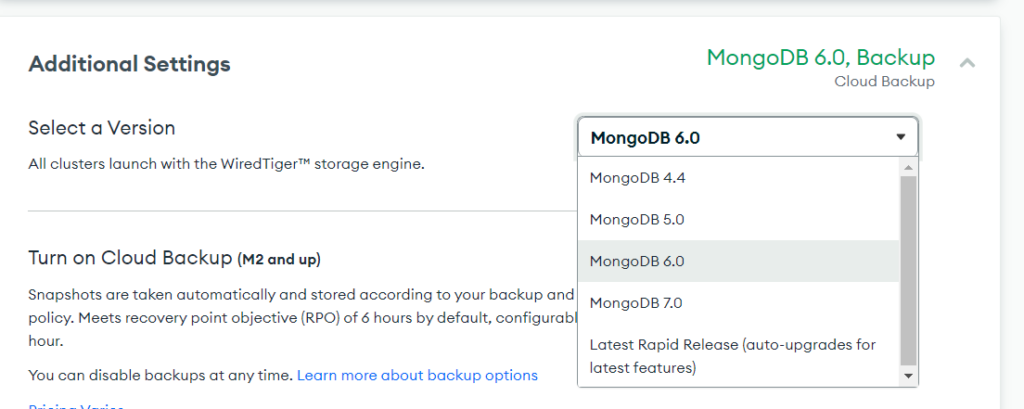Click the dropdown list scroll down arrow

tap(908, 376)
